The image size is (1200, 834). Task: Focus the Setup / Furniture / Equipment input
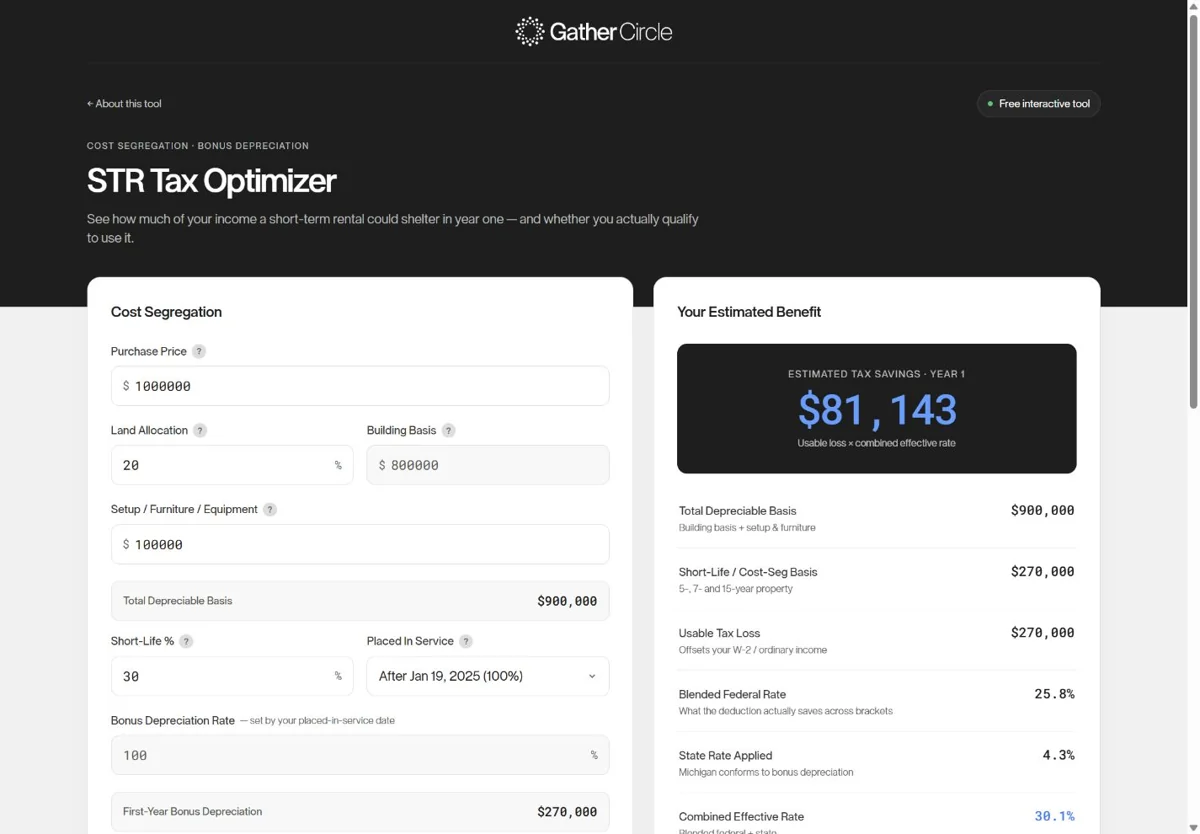pyautogui.click(x=360, y=544)
